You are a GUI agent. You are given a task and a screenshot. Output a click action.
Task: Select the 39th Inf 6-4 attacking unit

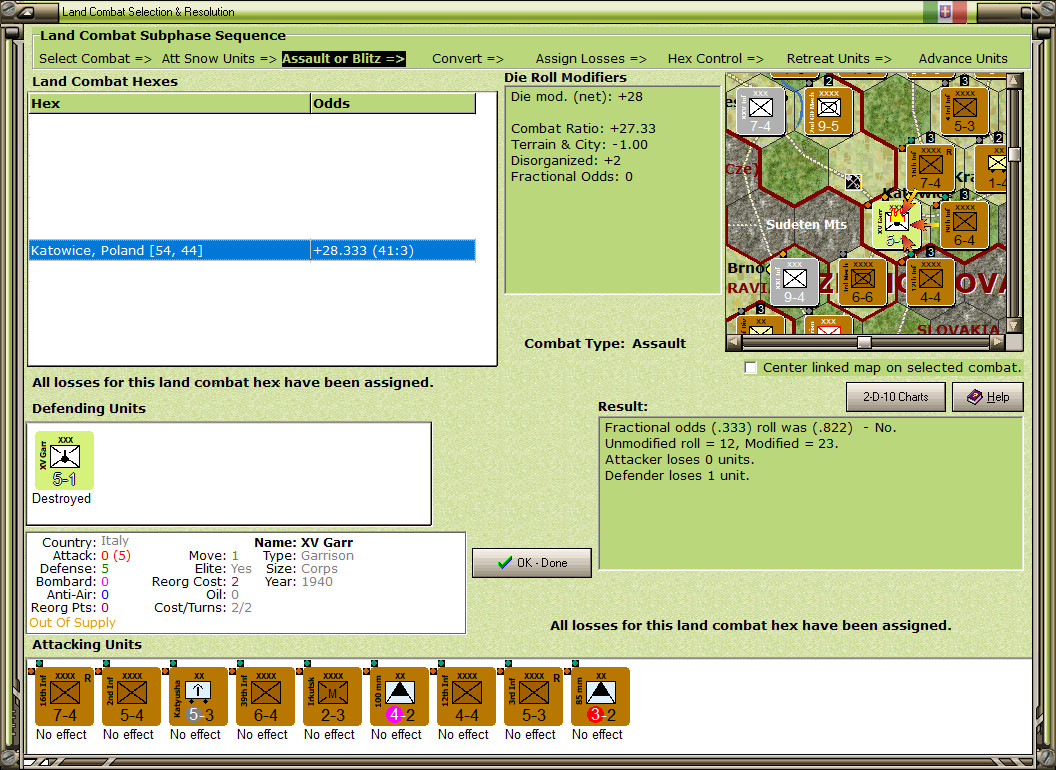[265, 697]
